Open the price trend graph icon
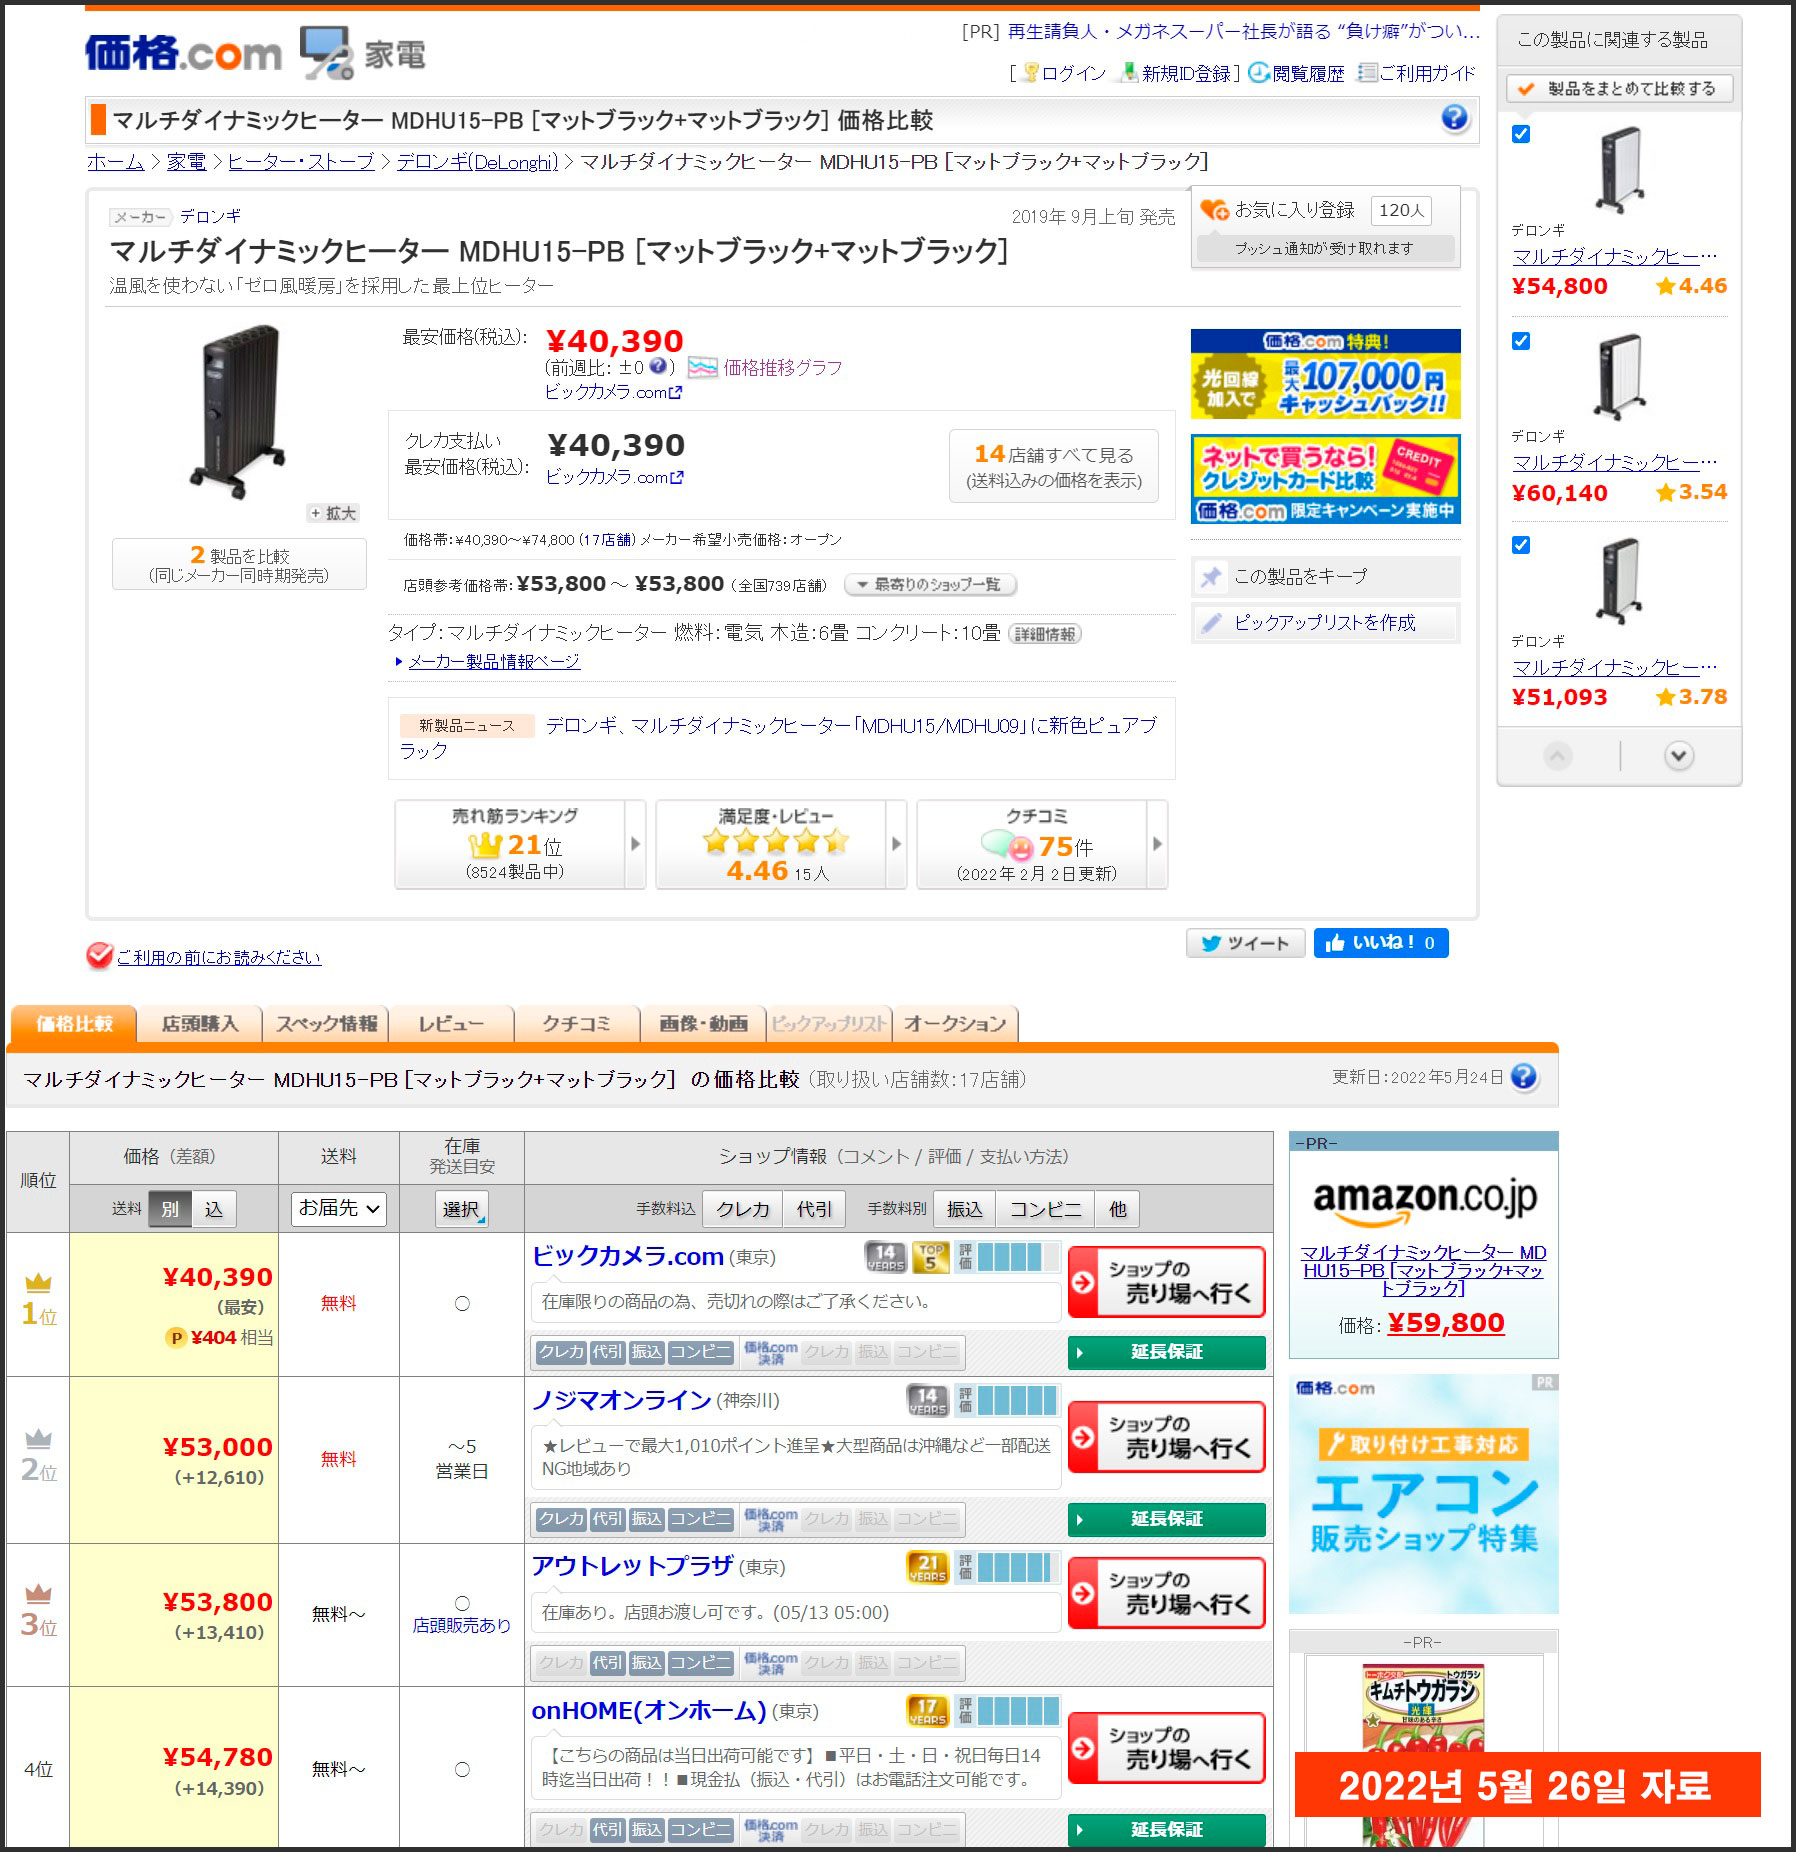 tap(702, 368)
